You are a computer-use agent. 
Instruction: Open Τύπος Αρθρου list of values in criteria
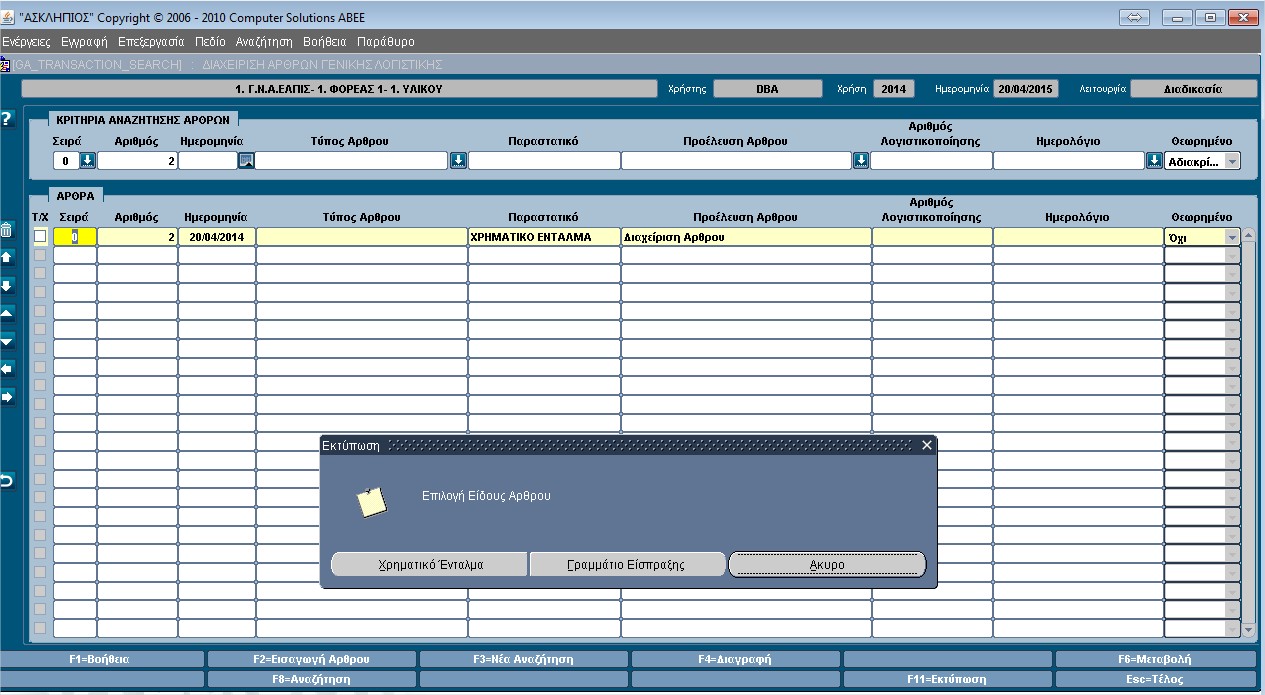click(x=458, y=160)
